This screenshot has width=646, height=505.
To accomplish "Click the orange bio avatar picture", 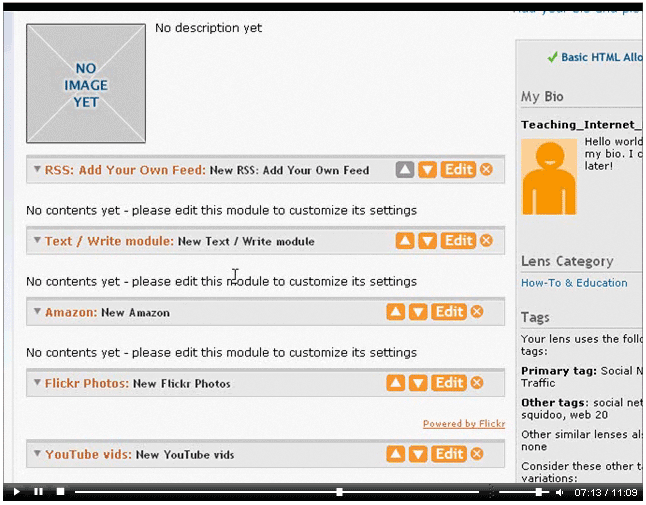I will point(549,176).
